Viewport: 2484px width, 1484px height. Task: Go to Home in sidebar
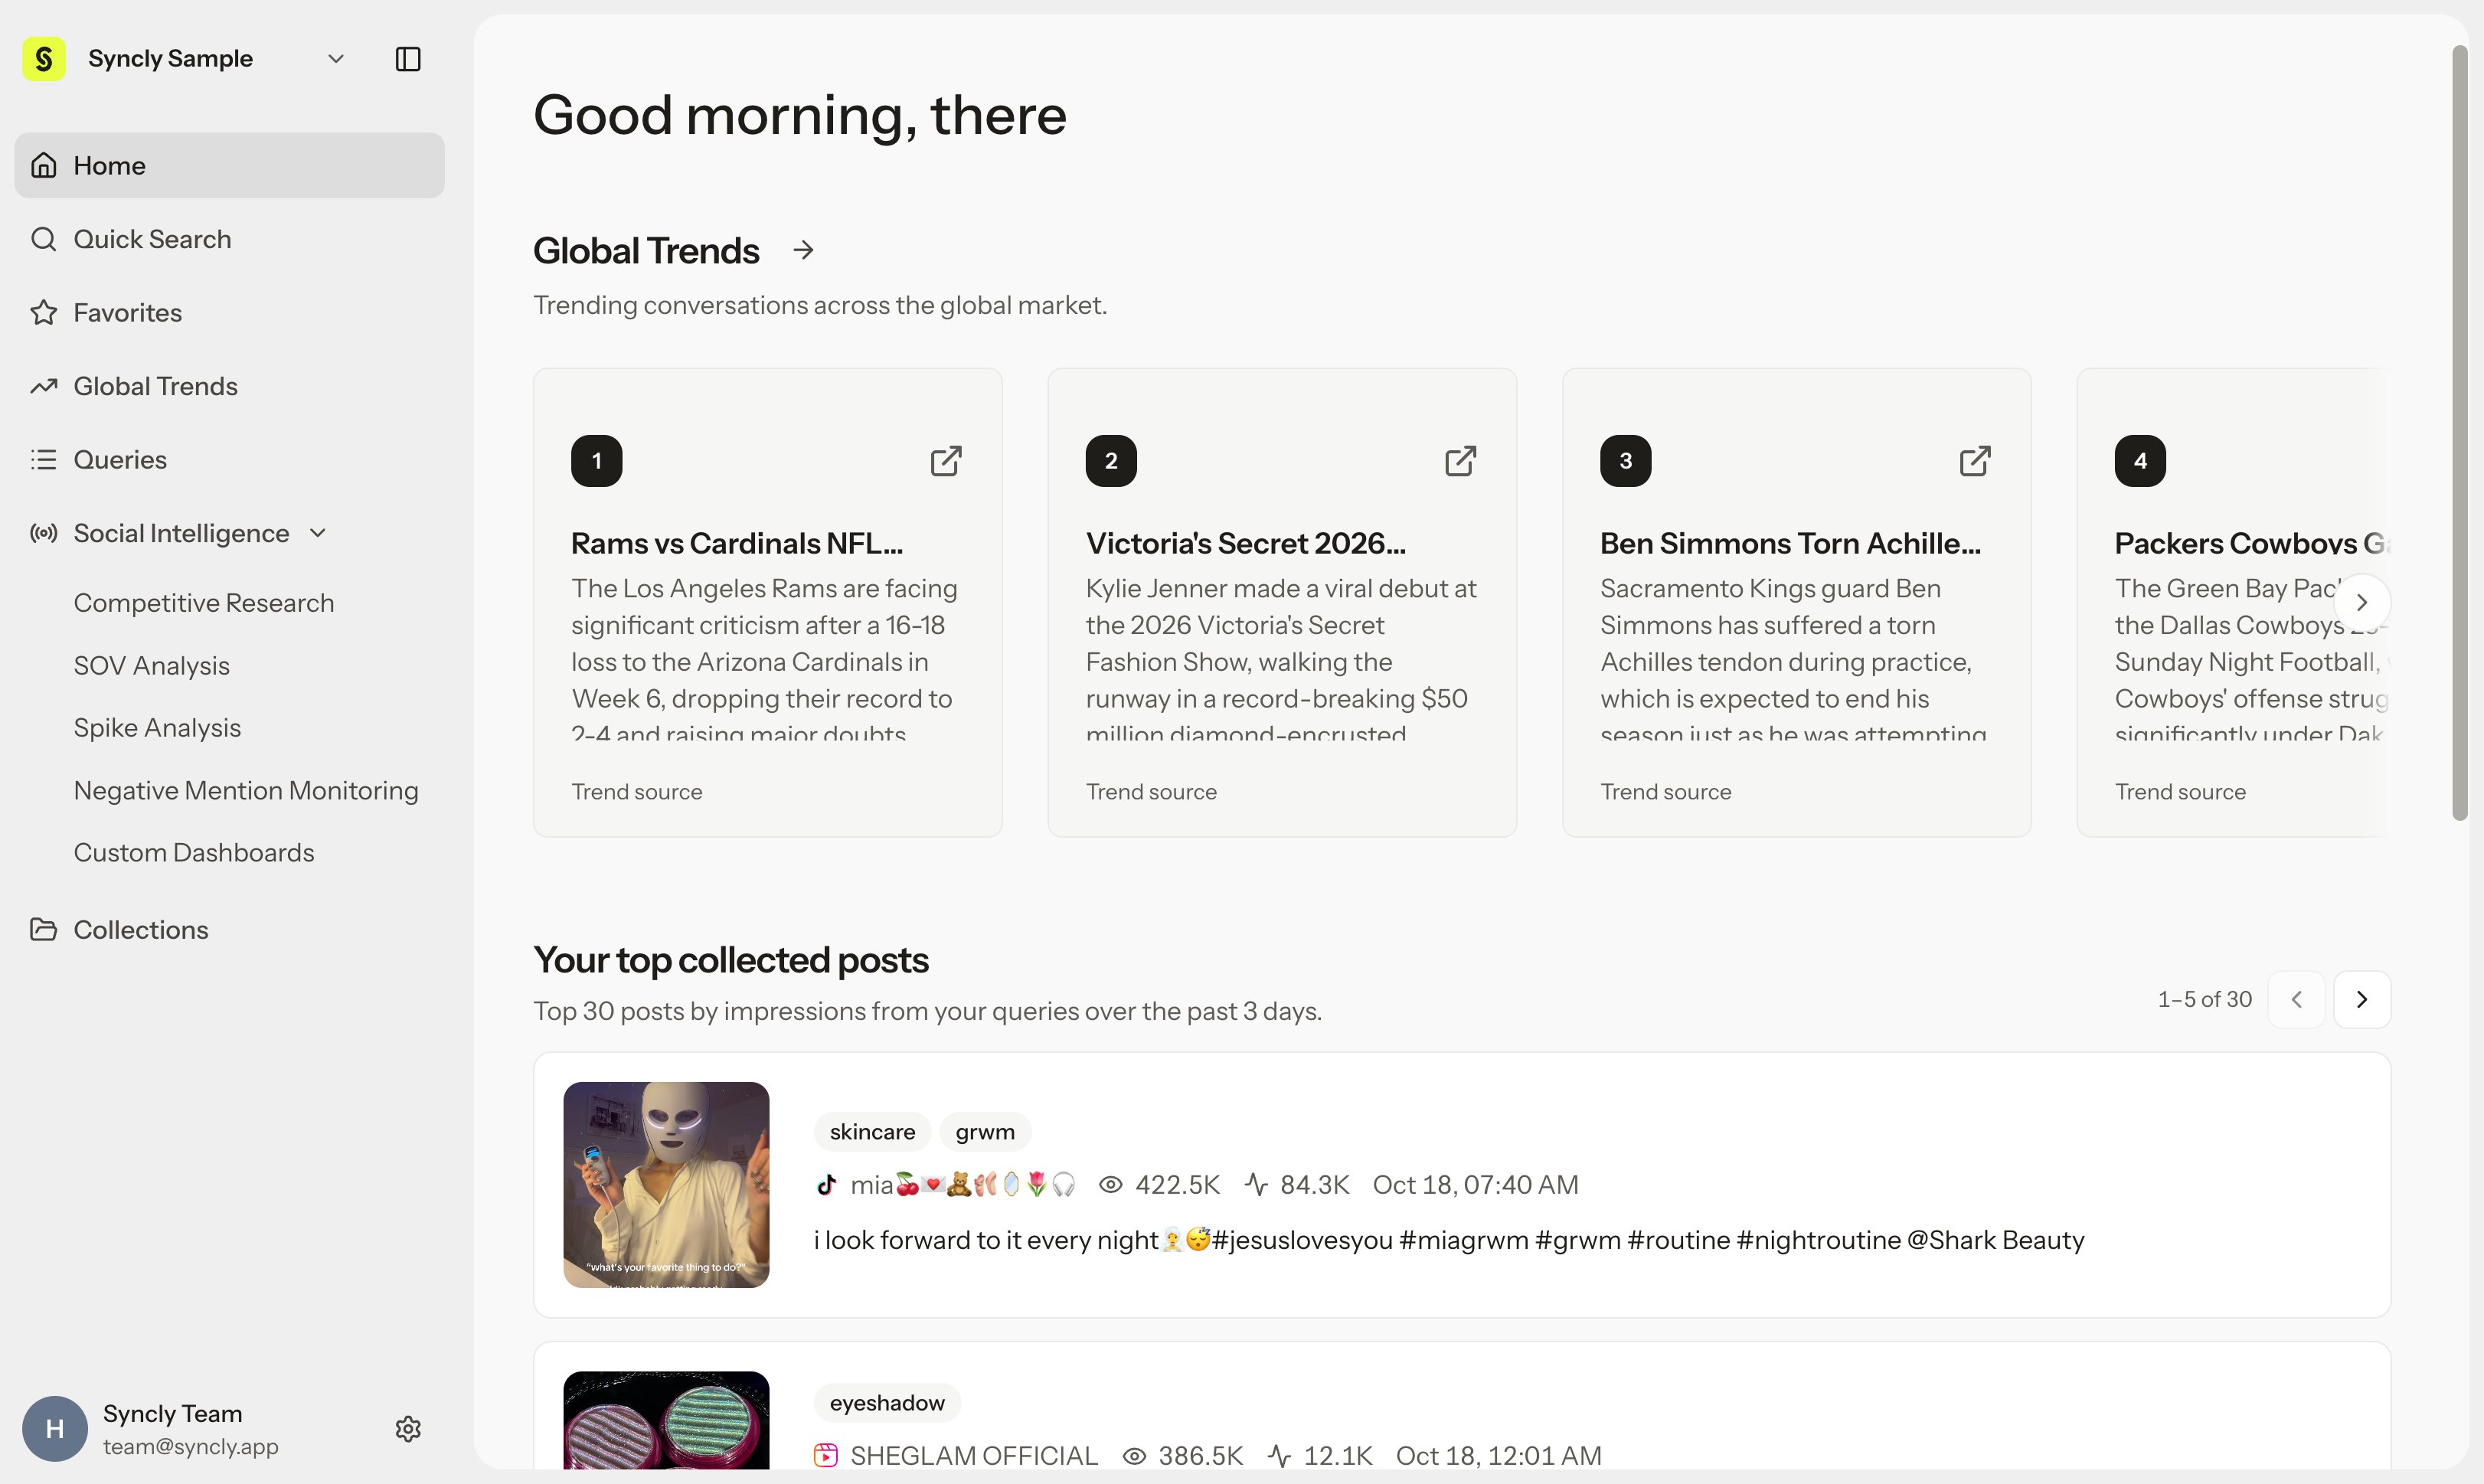pyautogui.click(x=229, y=165)
